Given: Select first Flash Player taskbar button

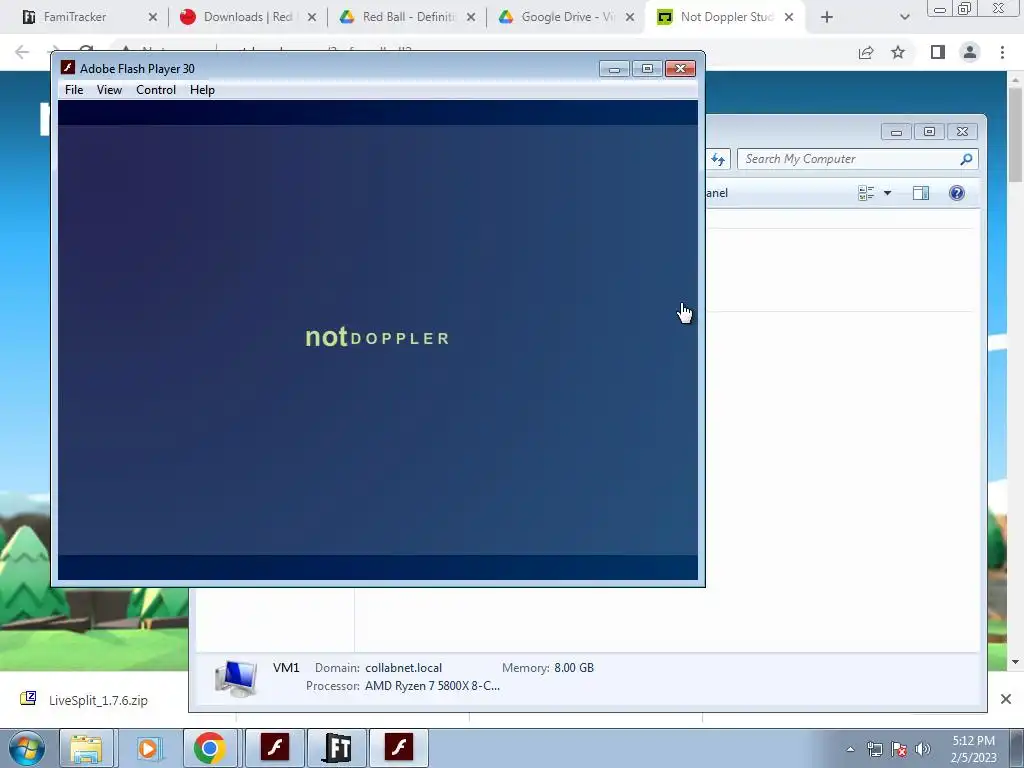Looking at the screenshot, I should 275,748.
